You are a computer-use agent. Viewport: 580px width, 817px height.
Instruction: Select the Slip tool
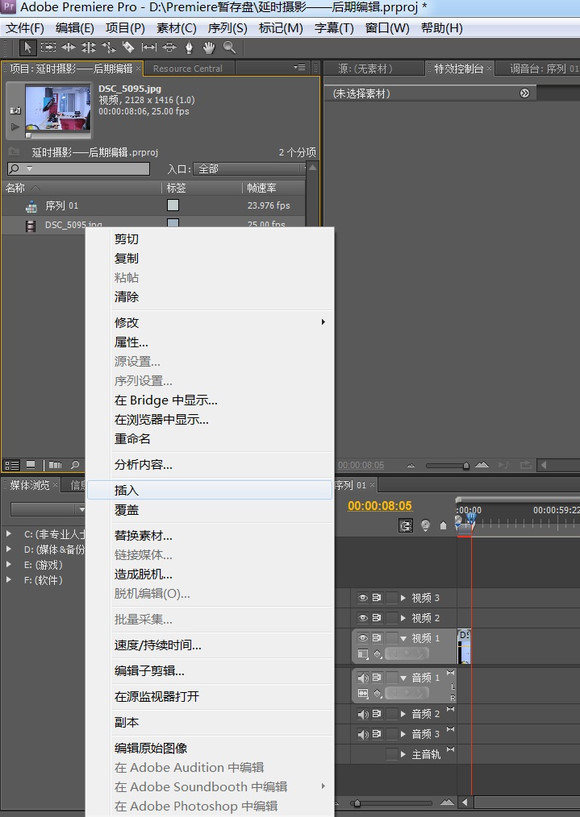click(x=149, y=48)
